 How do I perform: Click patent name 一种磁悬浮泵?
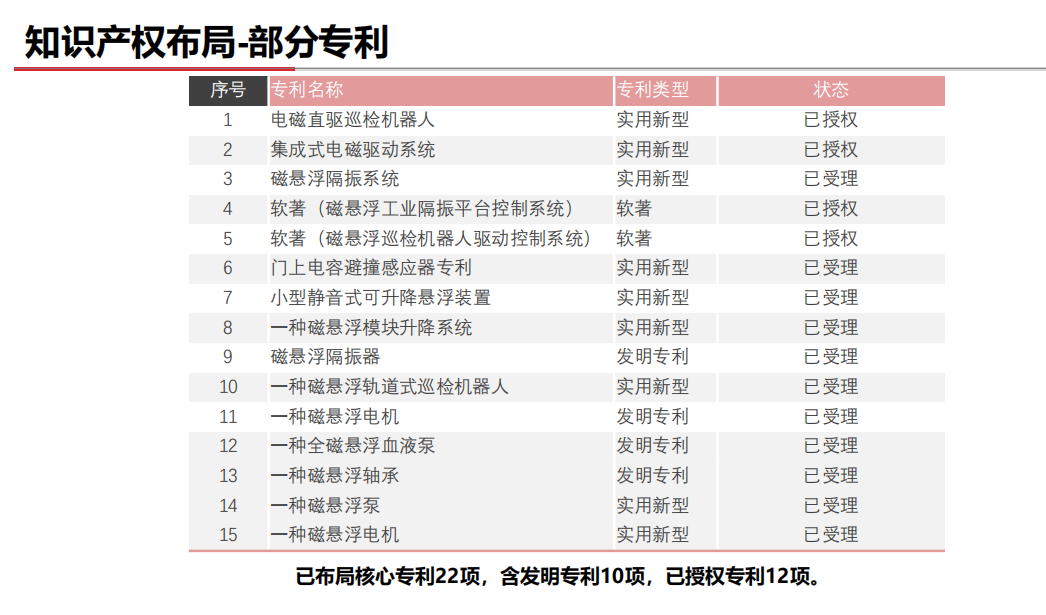[326, 506]
